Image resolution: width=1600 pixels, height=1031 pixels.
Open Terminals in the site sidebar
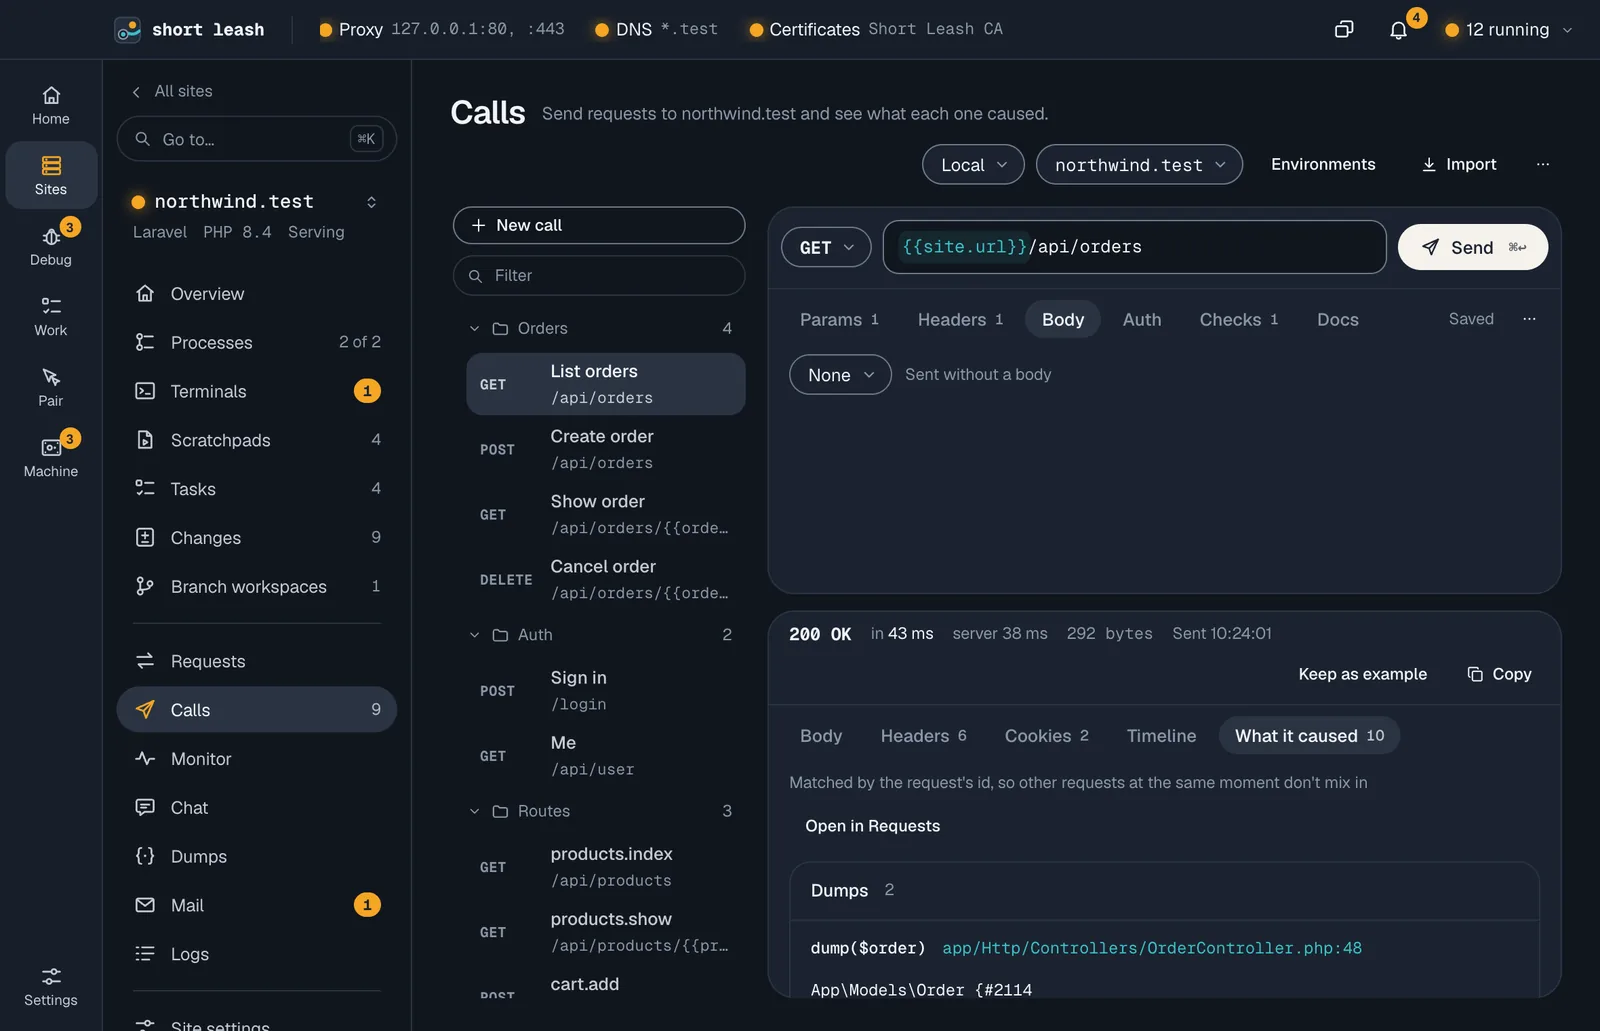click(257, 391)
